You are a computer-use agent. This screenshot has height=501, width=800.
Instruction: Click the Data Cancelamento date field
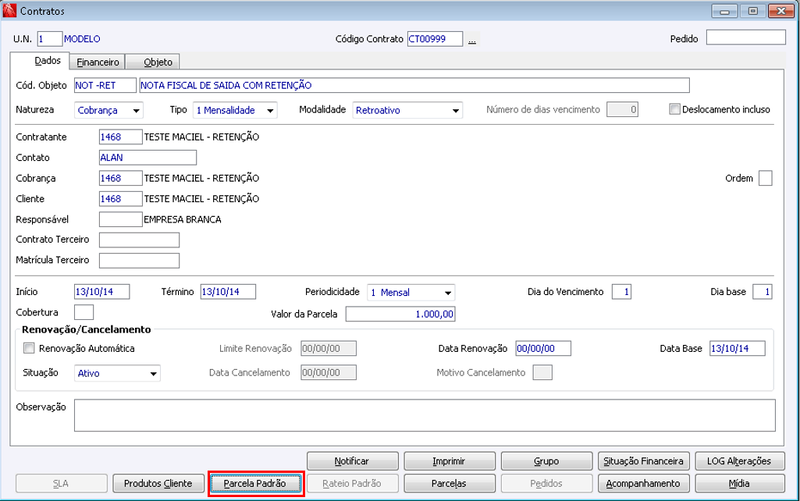[329, 372]
